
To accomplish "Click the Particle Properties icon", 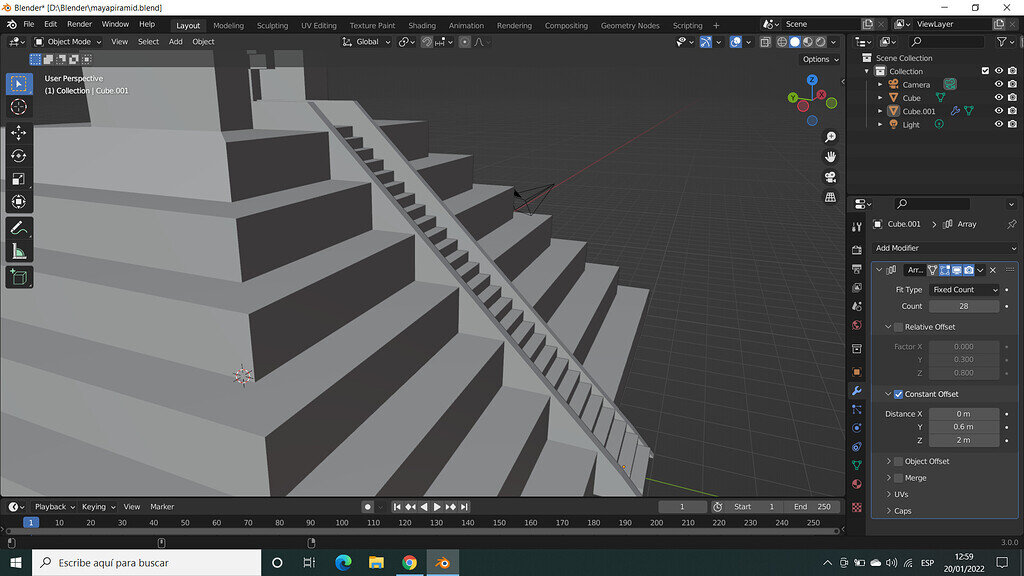I will [x=856, y=409].
